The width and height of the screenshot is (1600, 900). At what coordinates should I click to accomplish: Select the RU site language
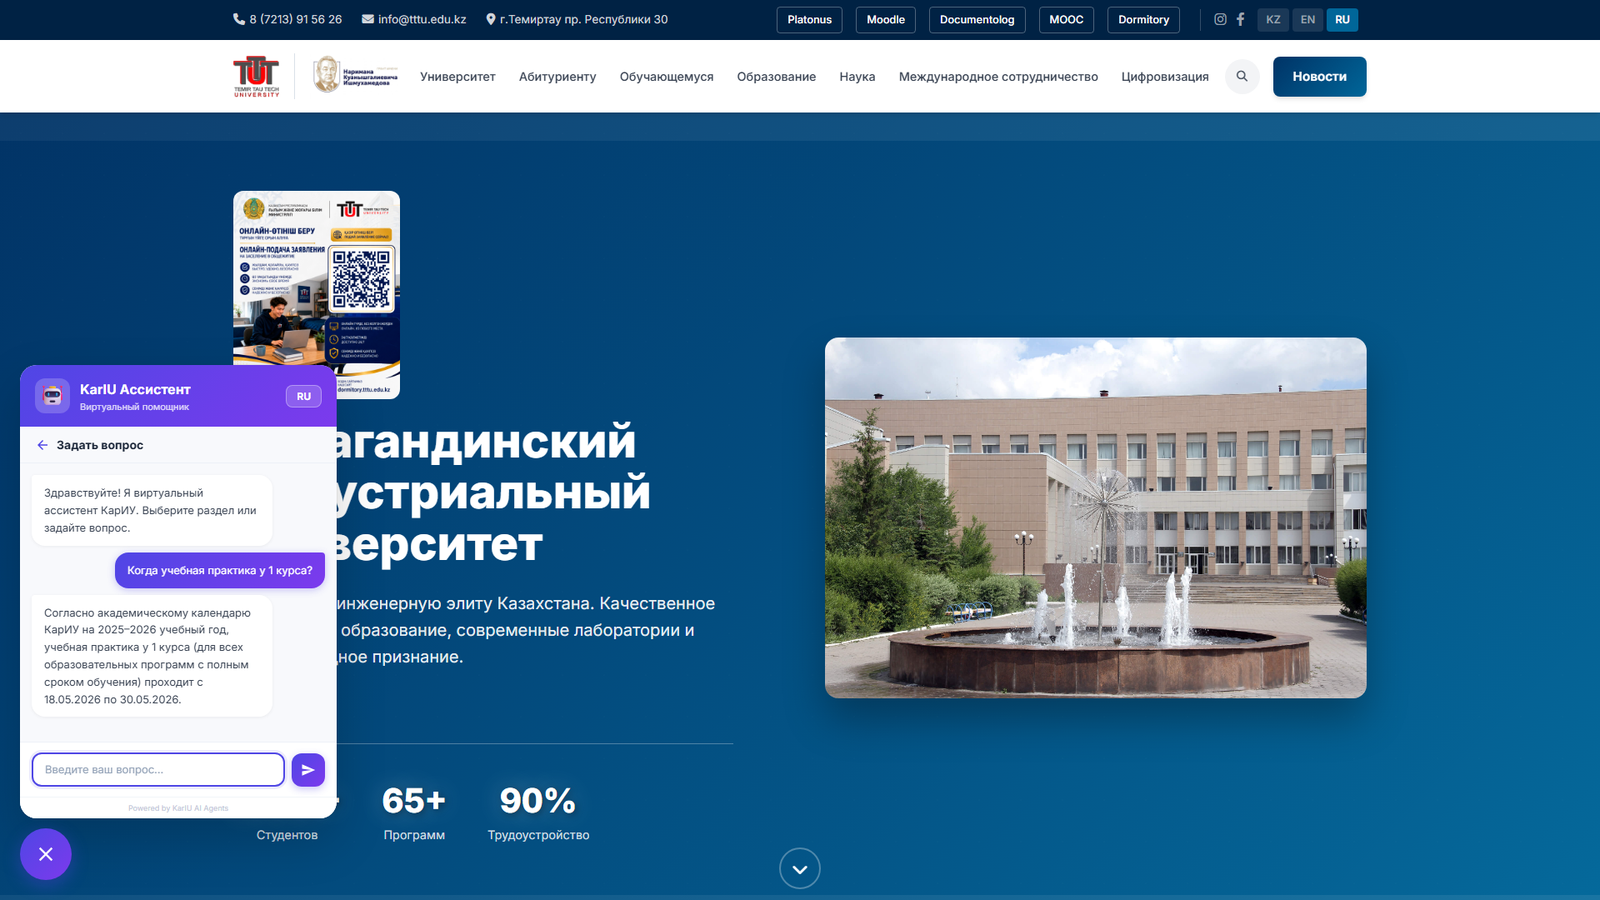pyautogui.click(x=1342, y=20)
